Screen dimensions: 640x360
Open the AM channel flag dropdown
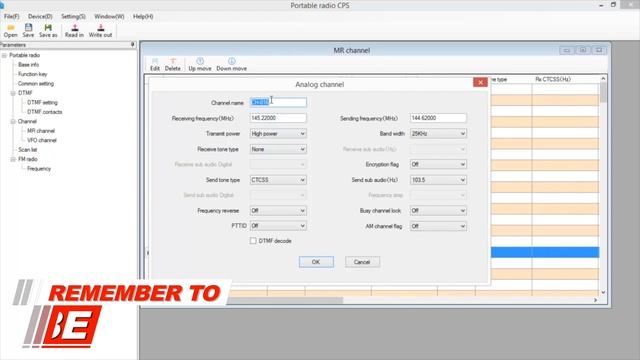click(438, 226)
